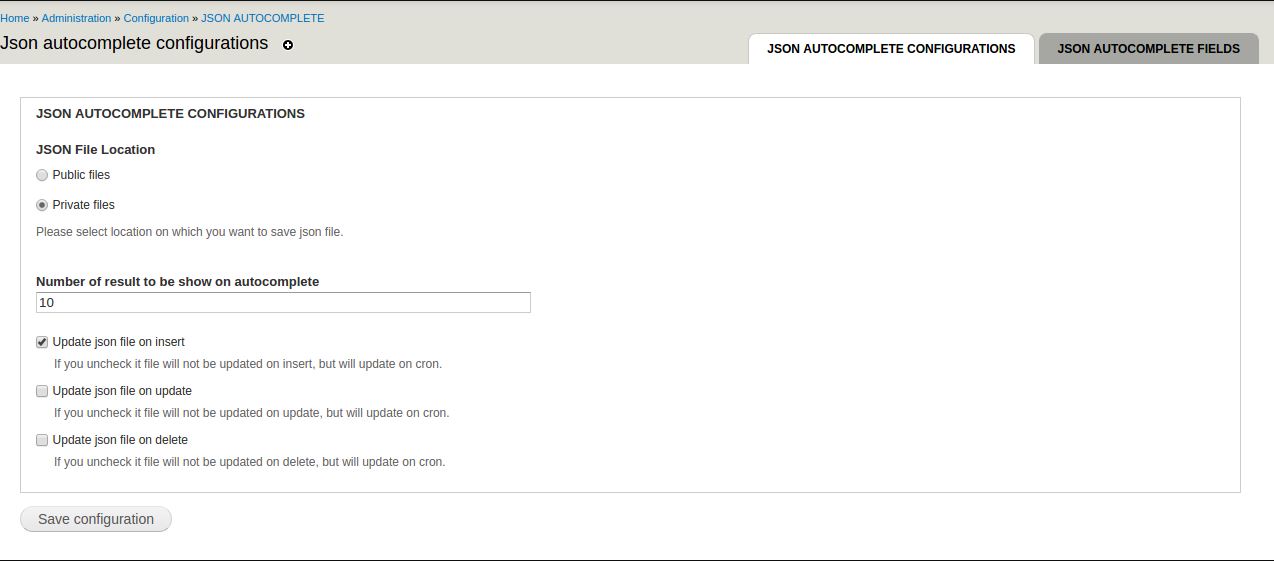1274x561 pixels.
Task: Open the JSON Autocomplete Configurations tab
Action: click(890, 48)
